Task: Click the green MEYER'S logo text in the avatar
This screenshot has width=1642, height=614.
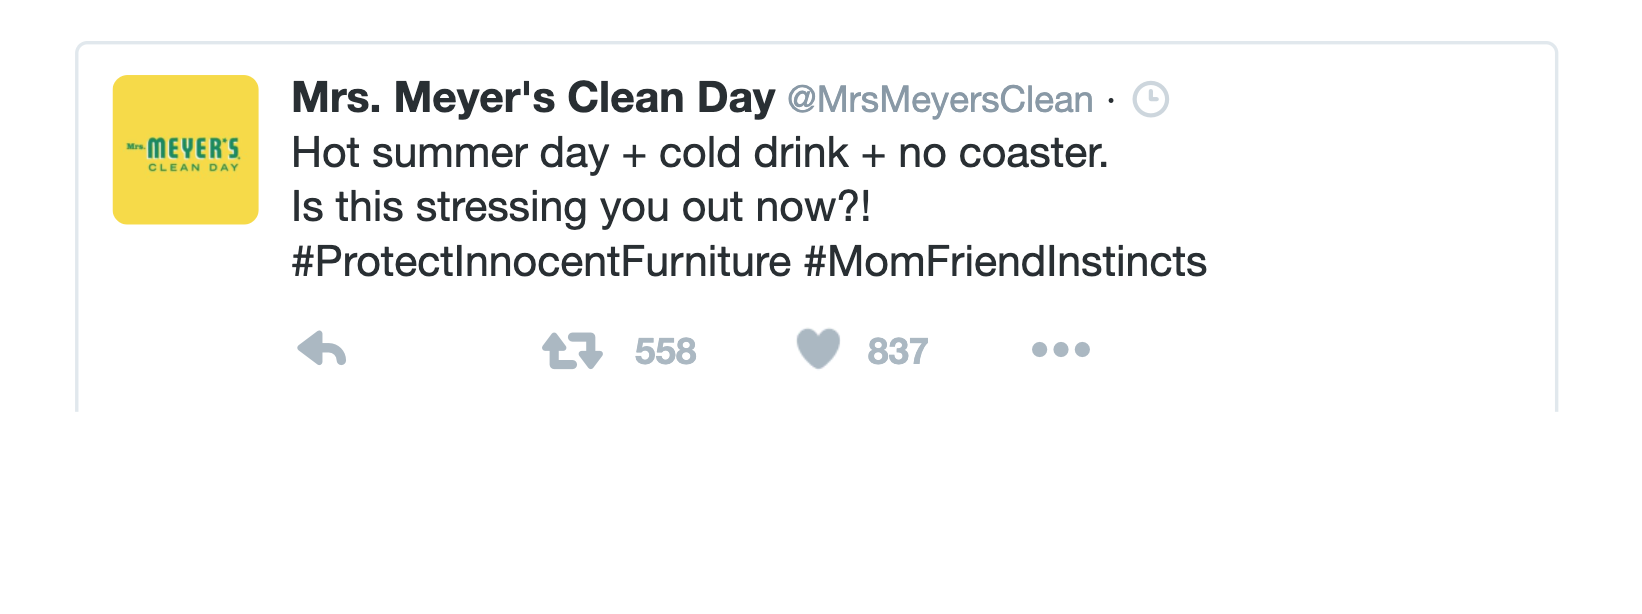Action: (193, 149)
